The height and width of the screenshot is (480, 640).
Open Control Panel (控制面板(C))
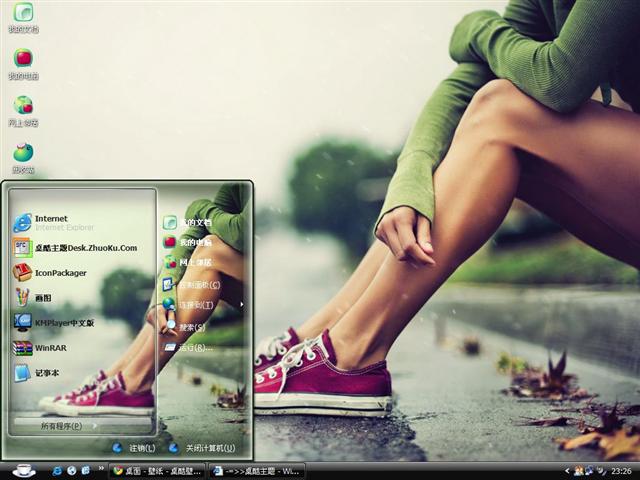pos(191,284)
